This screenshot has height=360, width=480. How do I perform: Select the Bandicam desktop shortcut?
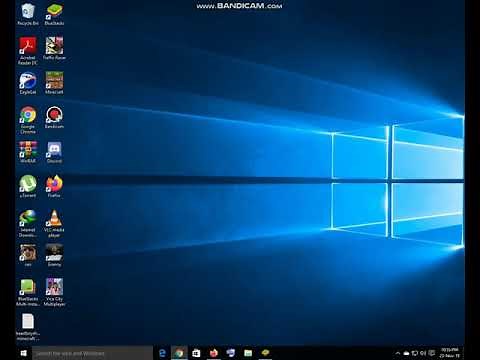pyautogui.click(x=54, y=118)
